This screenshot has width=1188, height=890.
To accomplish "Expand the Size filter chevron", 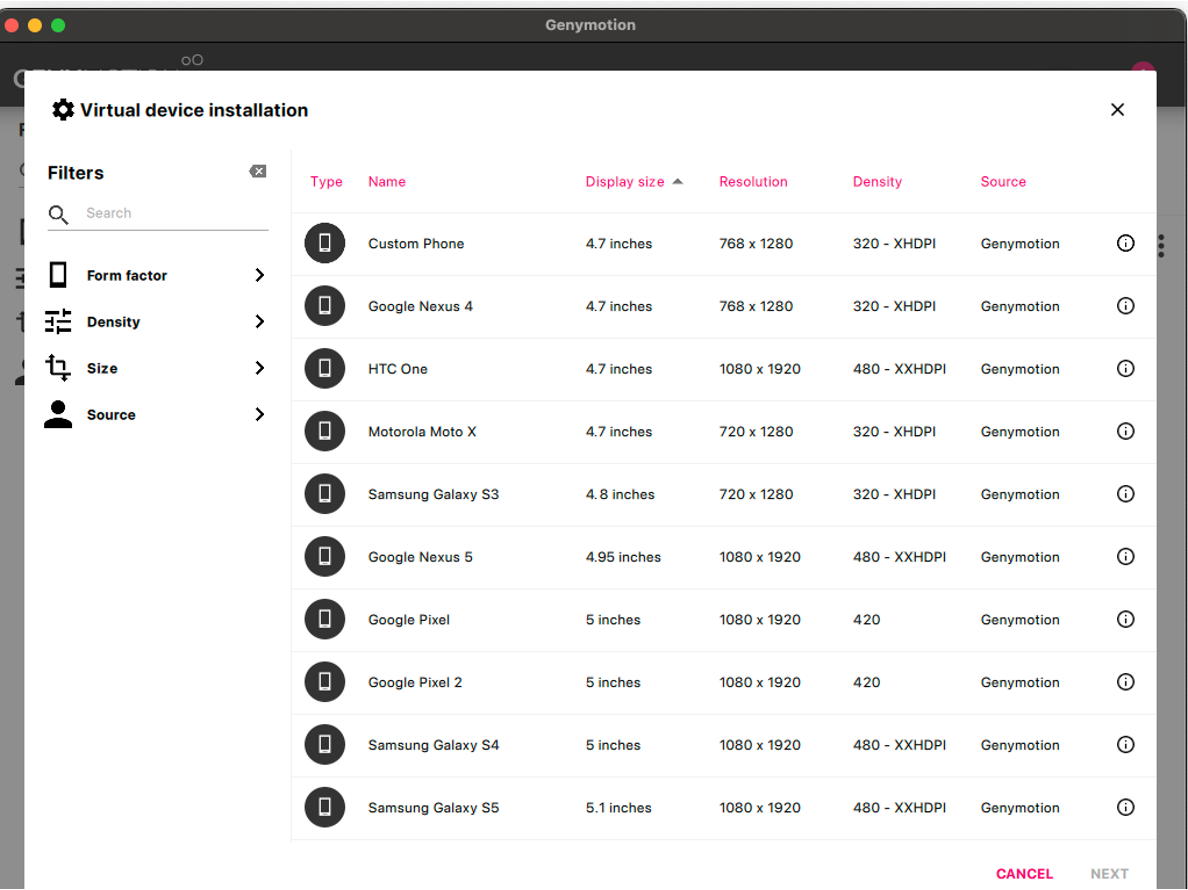I will click(x=260, y=368).
